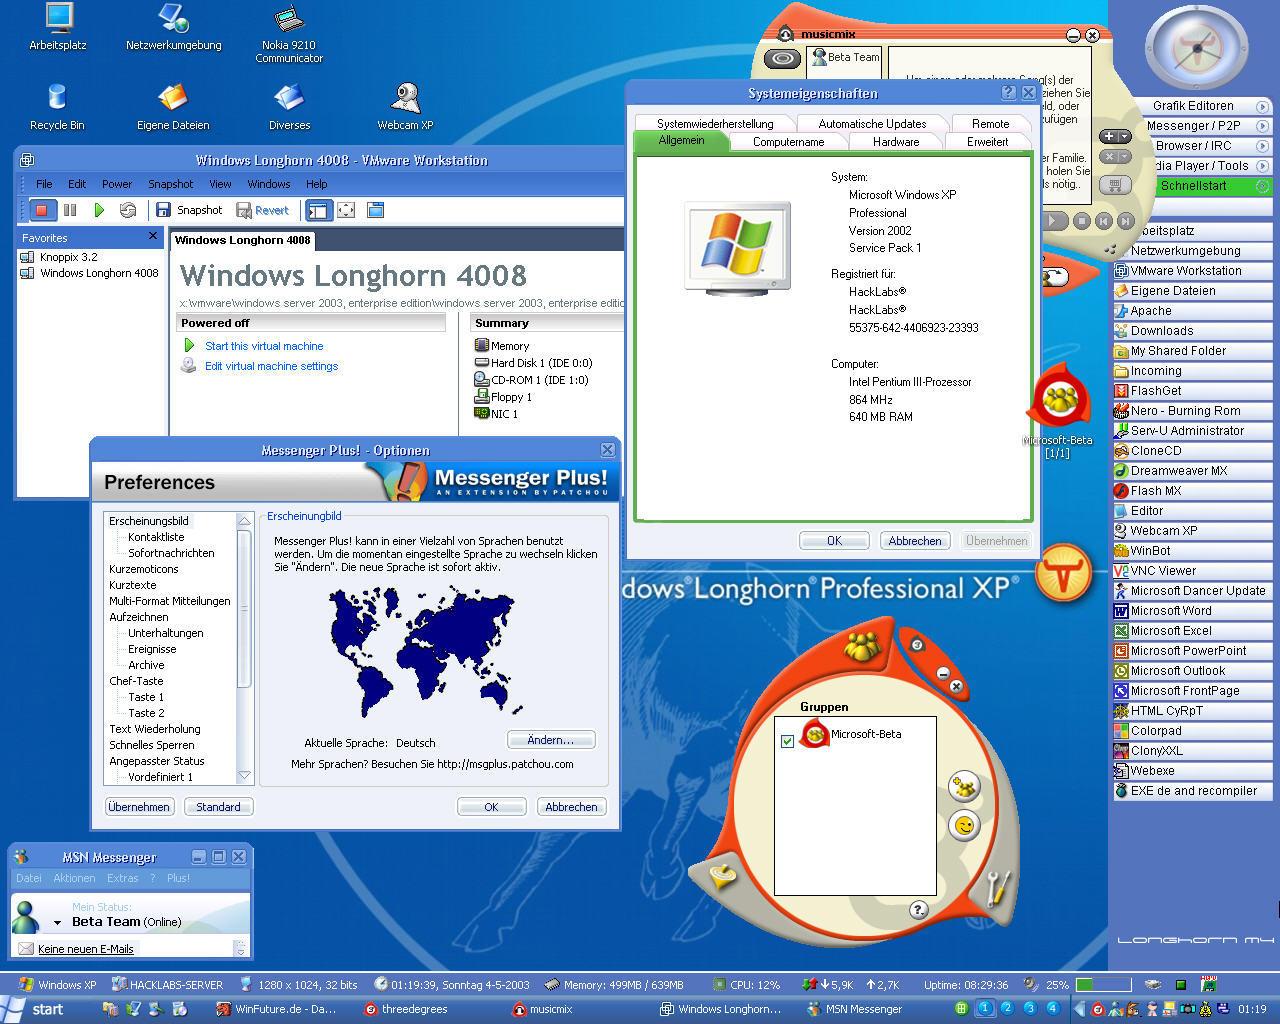
Task: Switch to the Hardware tab
Action: pyautogui.click(x=895, y=142)
